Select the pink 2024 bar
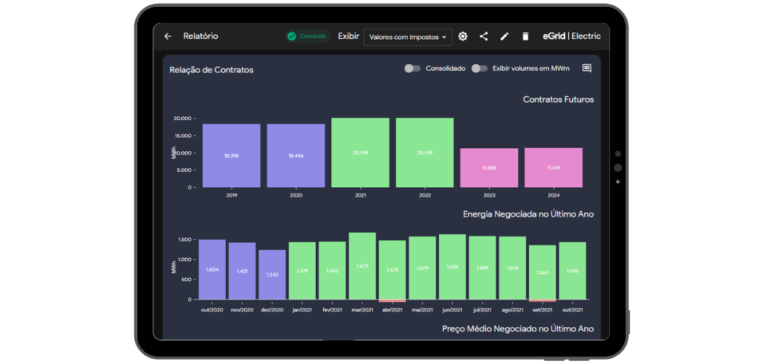Screen dimensions: 768x364 click(x=553, y=168)
